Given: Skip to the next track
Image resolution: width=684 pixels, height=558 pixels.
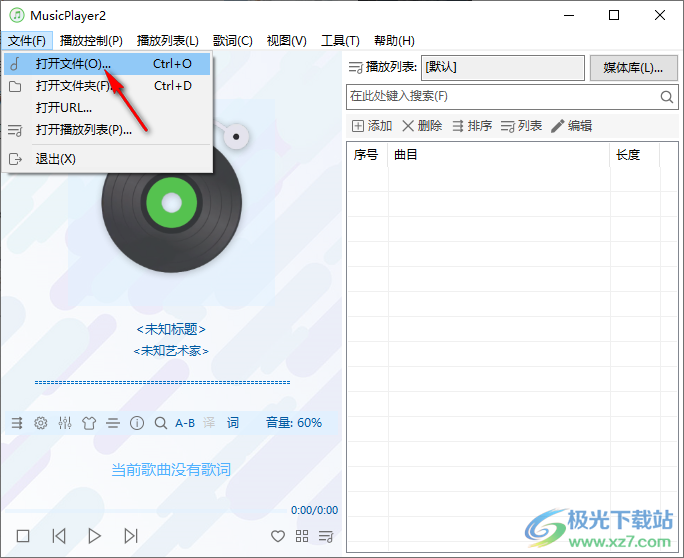Looking at the screenshot, I should click(x=131, y=536).
